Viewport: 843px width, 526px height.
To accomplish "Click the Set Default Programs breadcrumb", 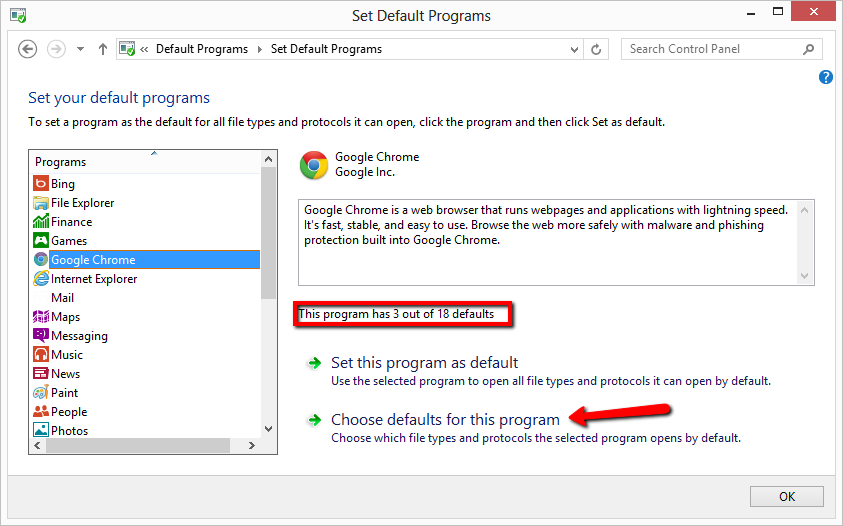I will (326, 49).
